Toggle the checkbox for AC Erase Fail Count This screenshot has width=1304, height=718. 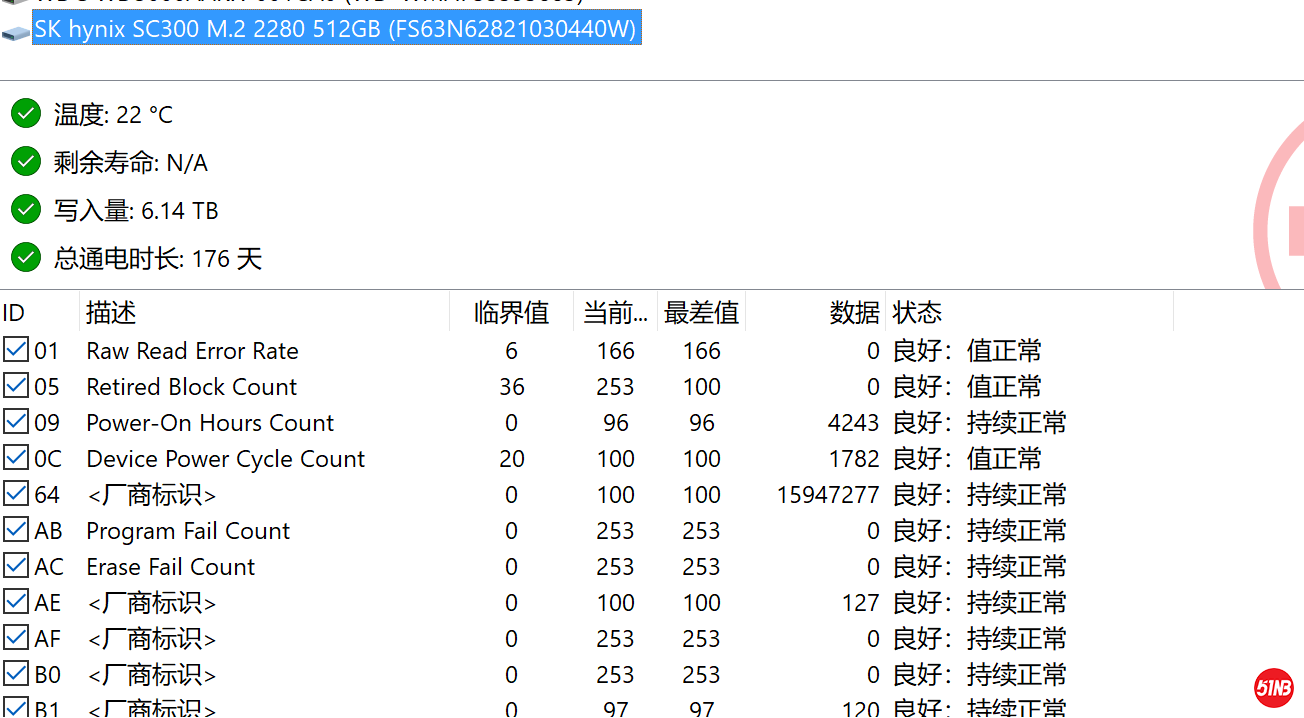[16, 565]
